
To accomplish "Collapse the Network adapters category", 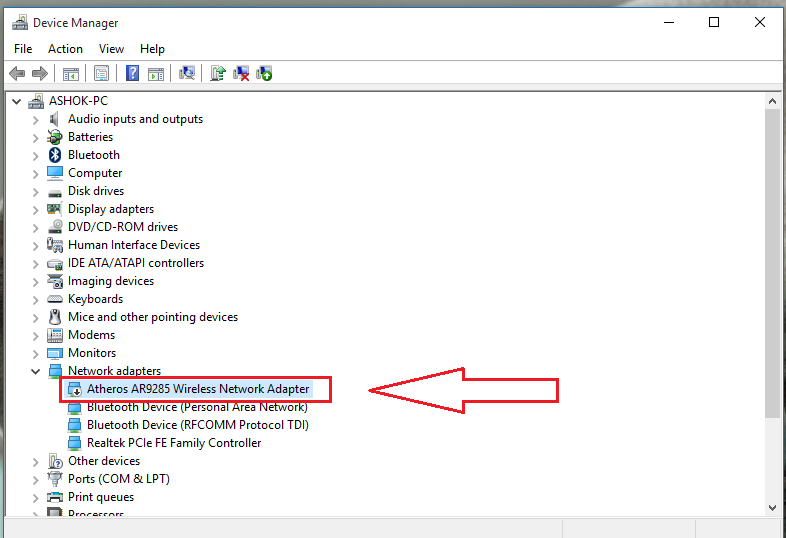I will (36, 371).
